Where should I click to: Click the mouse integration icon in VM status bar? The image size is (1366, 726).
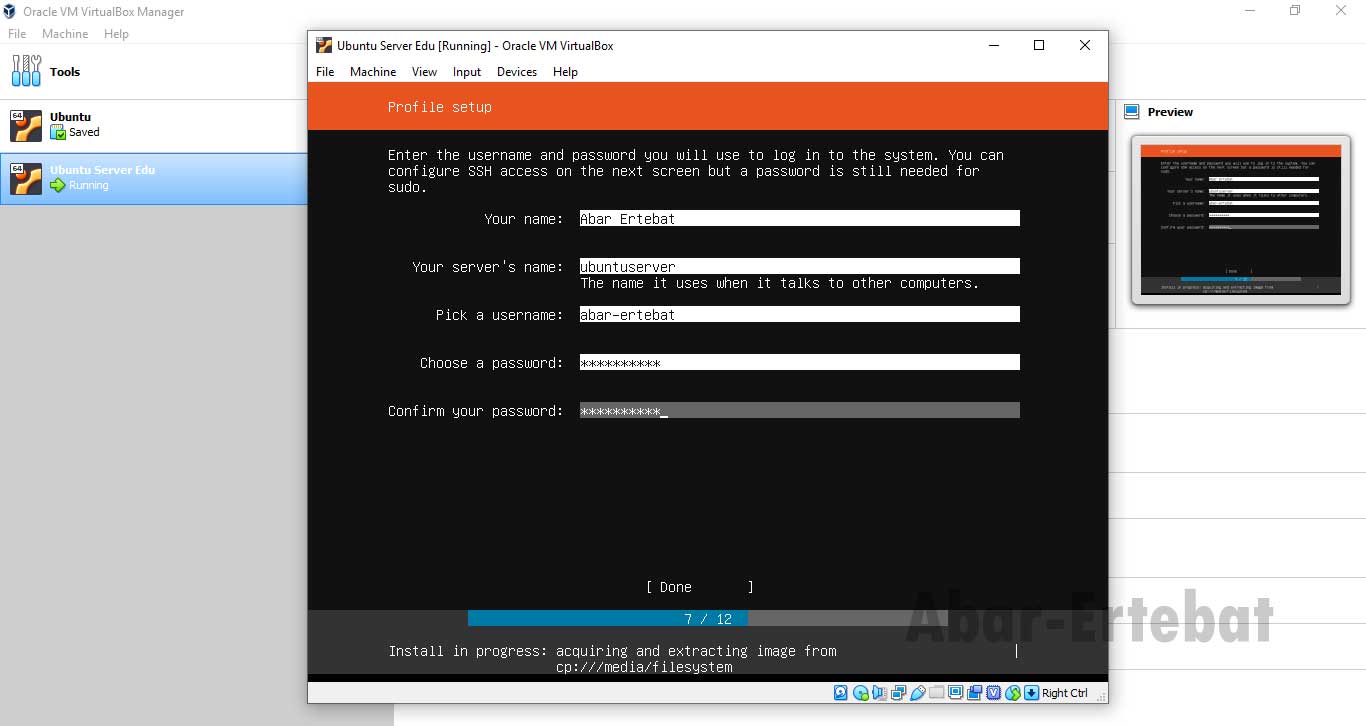(x=1013, y=692)
